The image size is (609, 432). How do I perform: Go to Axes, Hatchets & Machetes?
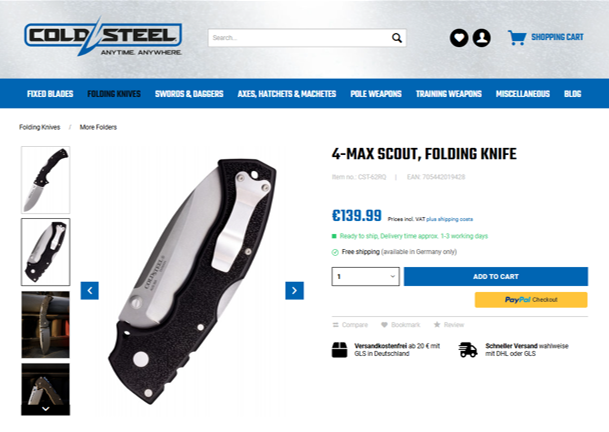coord(287,94)
